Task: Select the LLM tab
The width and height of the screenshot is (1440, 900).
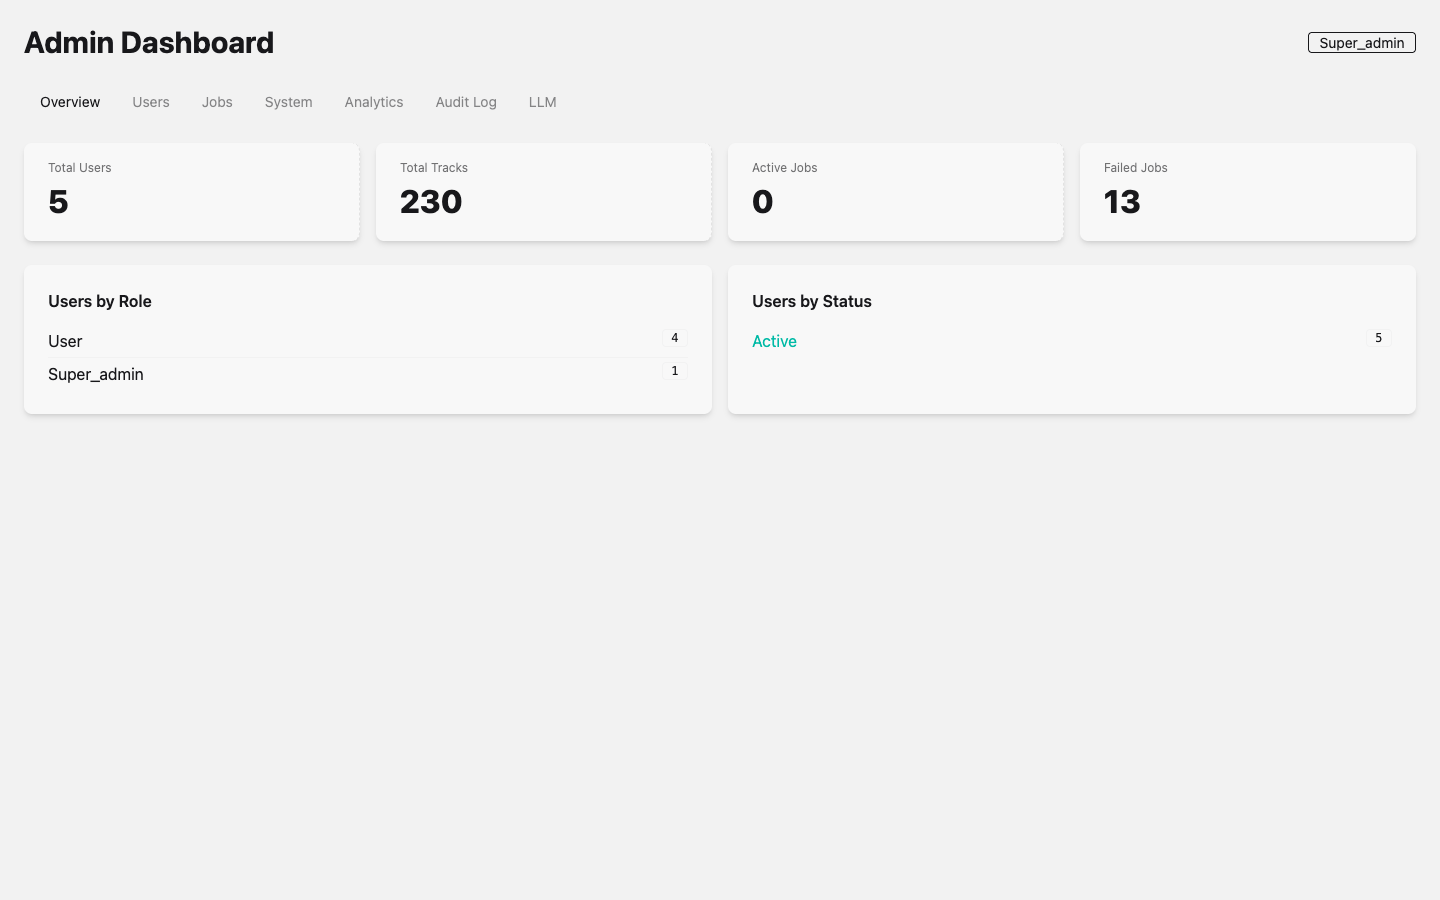Action: (x=542, y=102)
